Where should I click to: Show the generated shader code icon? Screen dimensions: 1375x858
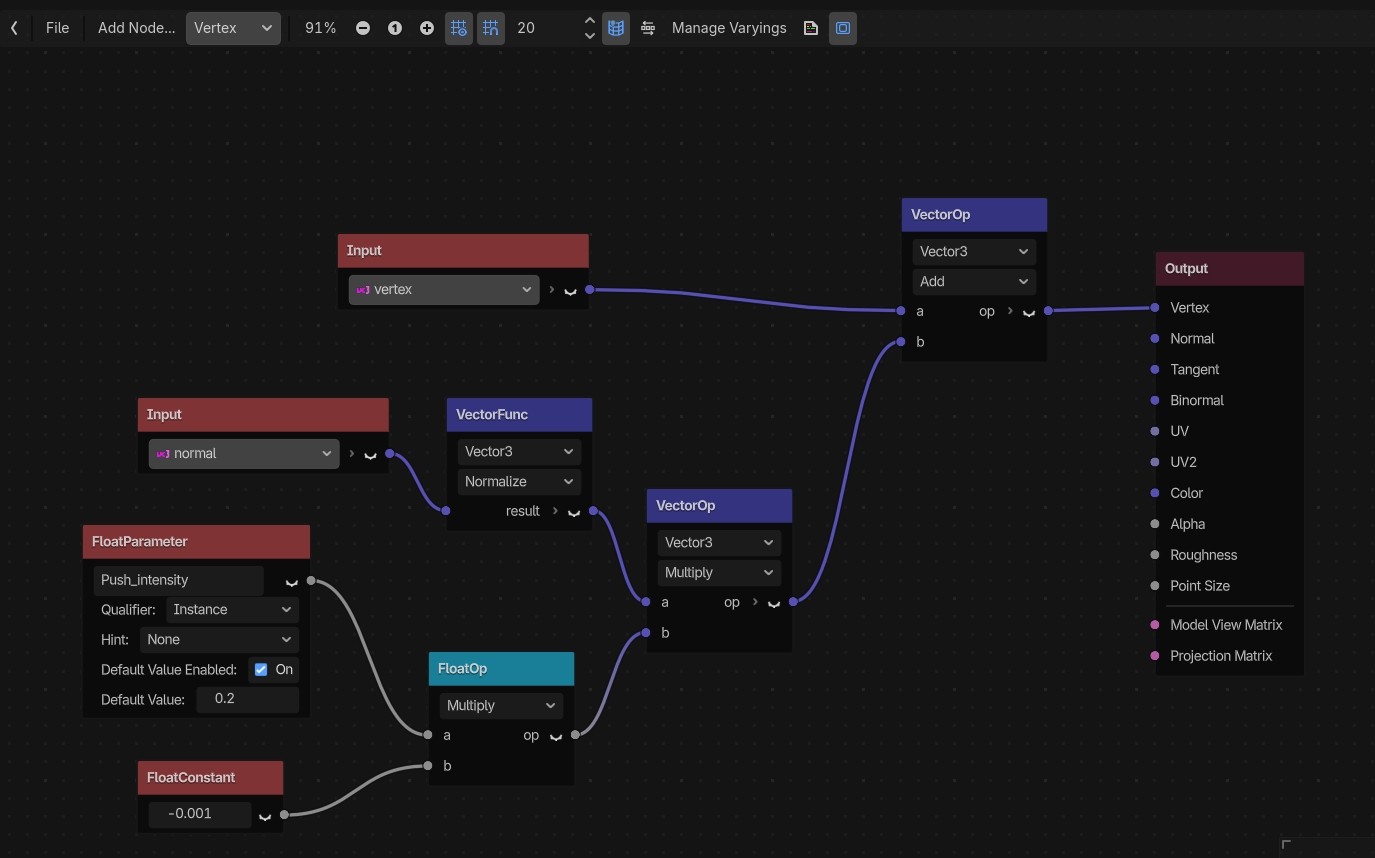pos(811,28)
